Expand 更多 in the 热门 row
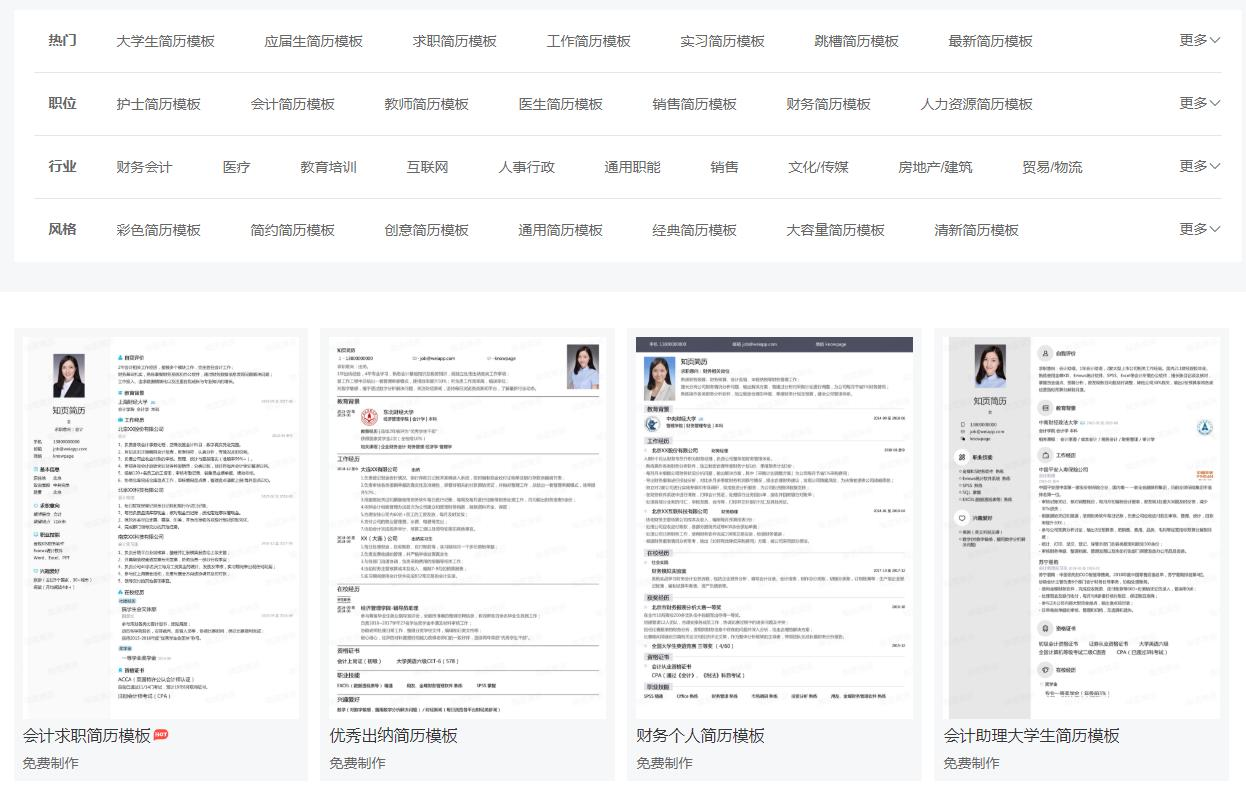Viewport: 1246px width, 794px height. tap(1199, 40)
